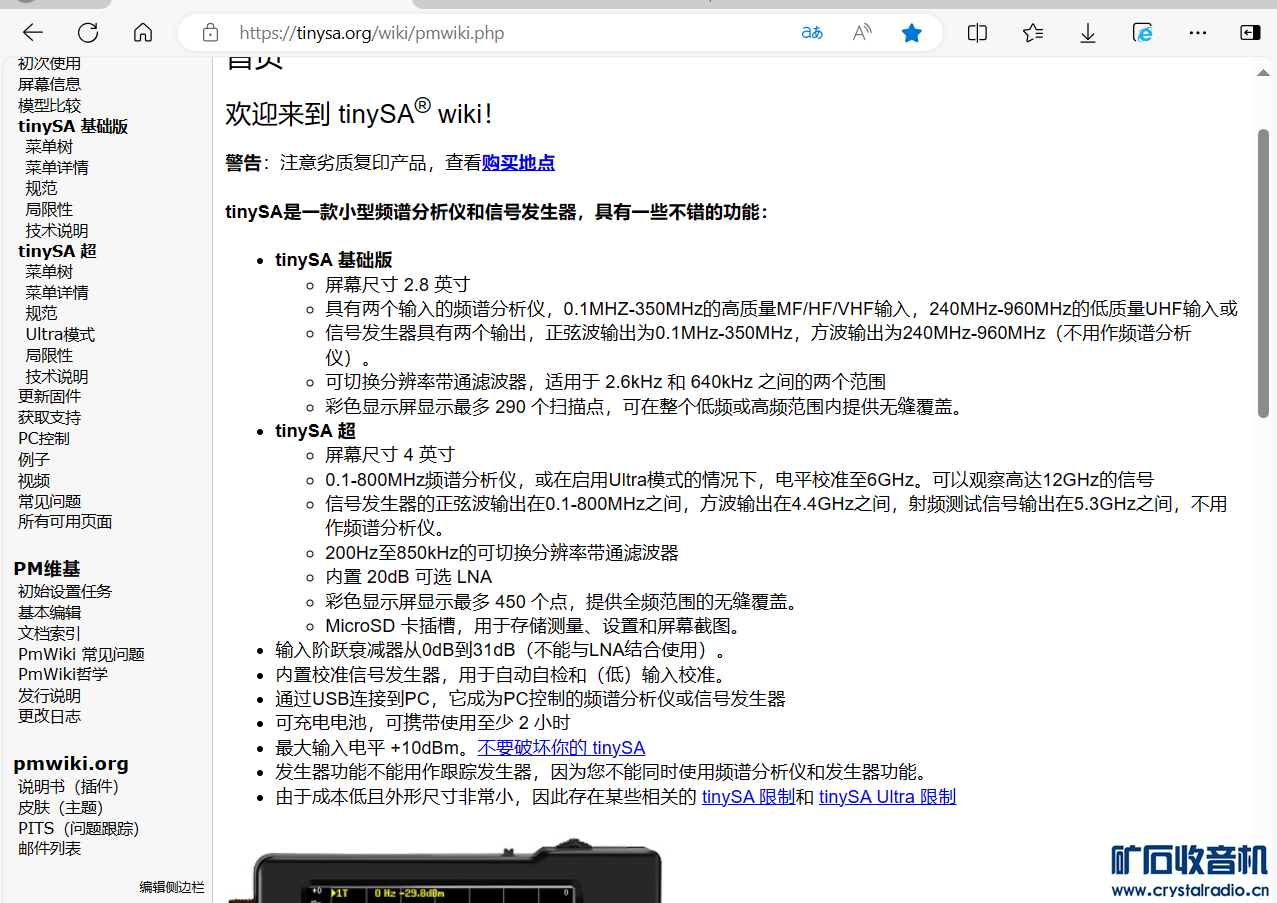Click the page's vertical scrollbar thumb
1277x903 pixels.
[x=1264, y=273]
